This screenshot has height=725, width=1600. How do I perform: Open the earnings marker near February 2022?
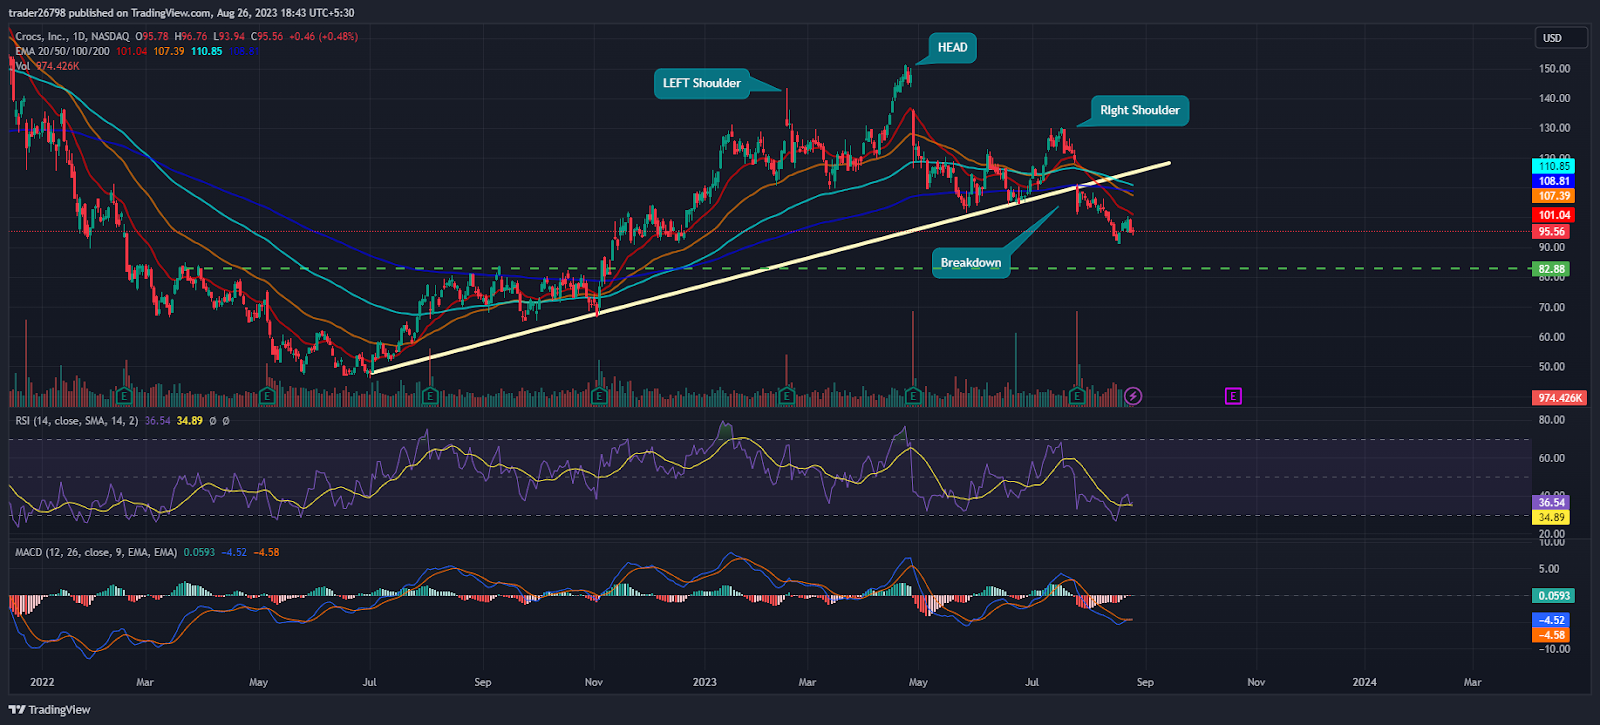(x=125, y=396)
